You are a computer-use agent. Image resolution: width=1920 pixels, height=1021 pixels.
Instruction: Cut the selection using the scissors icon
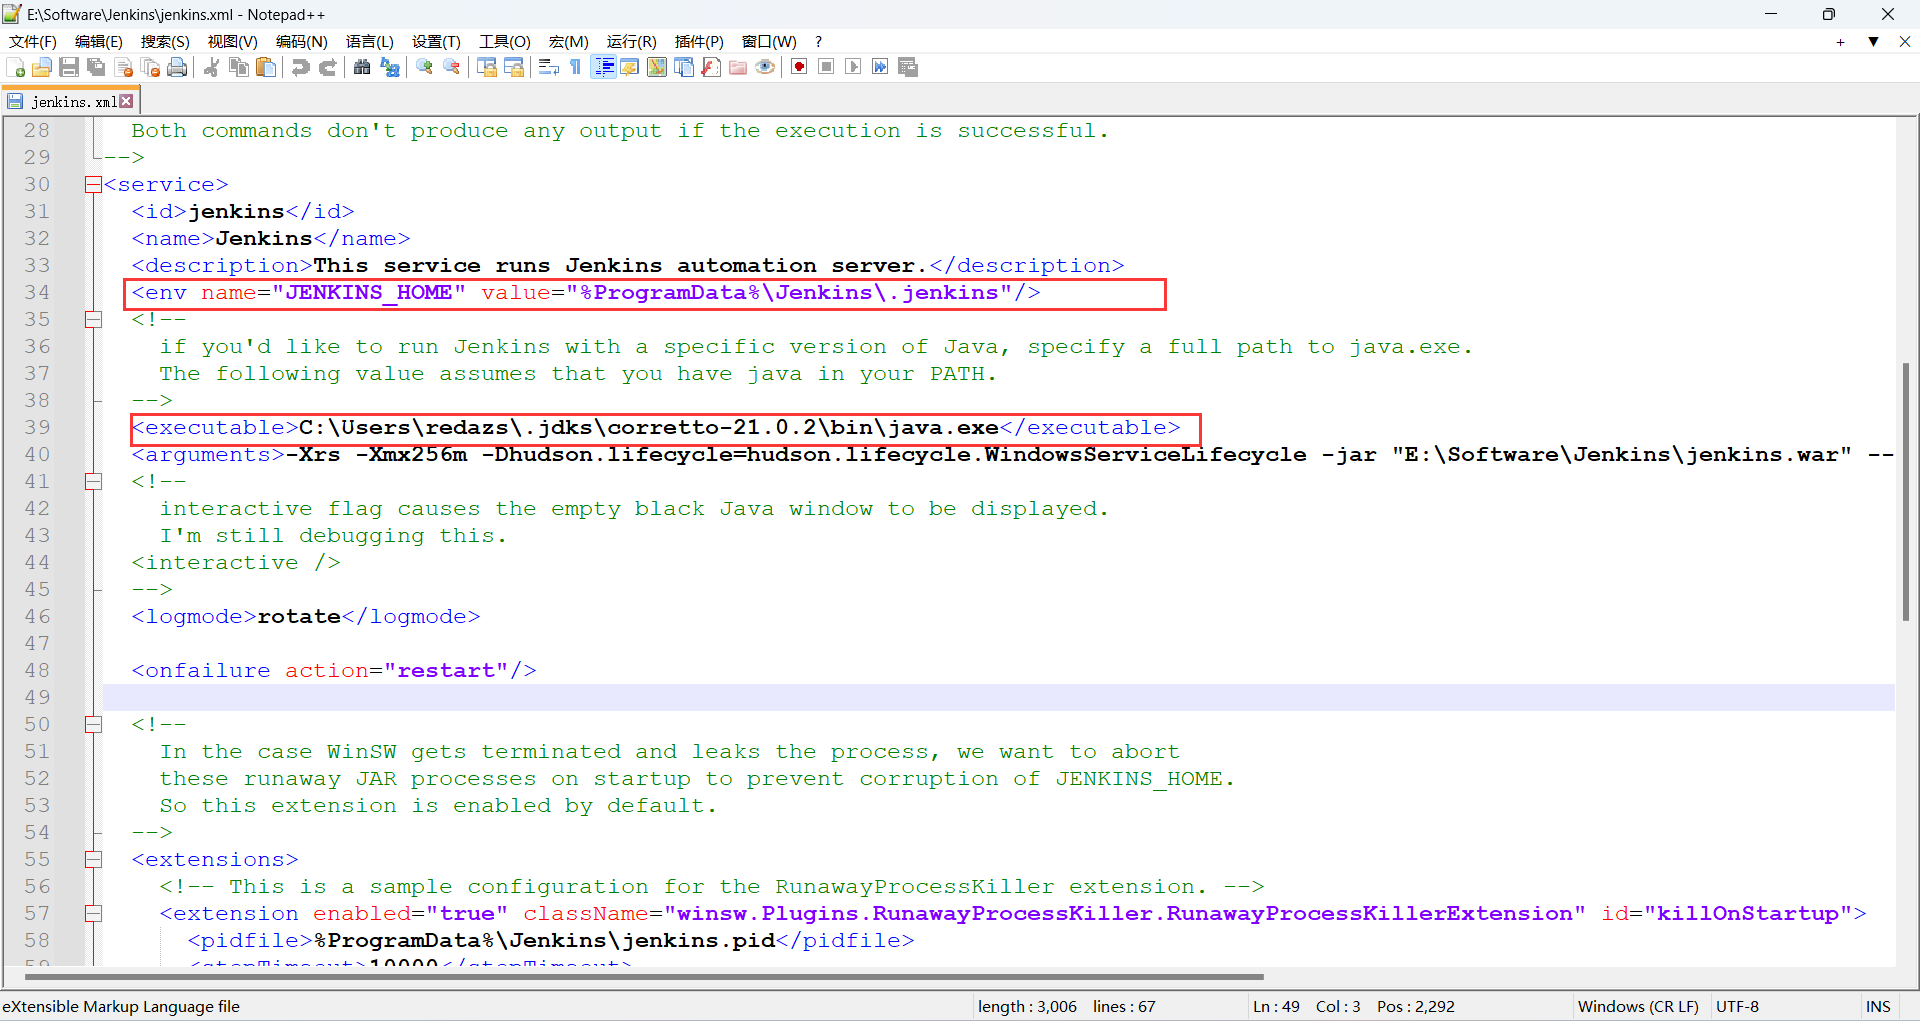click(211, 67)
